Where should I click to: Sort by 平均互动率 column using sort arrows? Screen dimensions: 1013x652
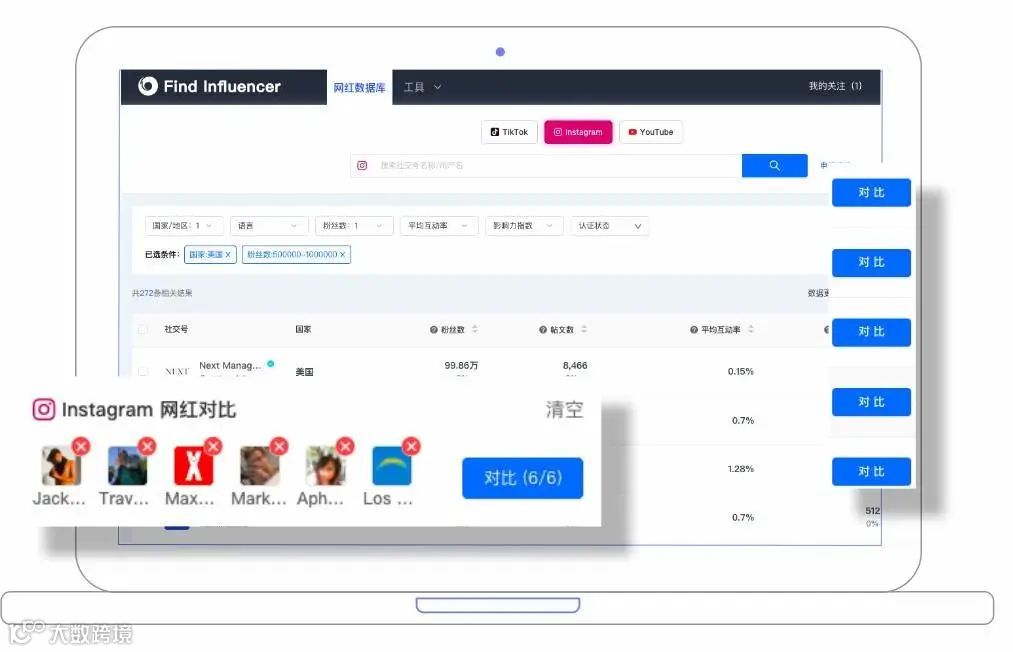click(x=751, y=329)
